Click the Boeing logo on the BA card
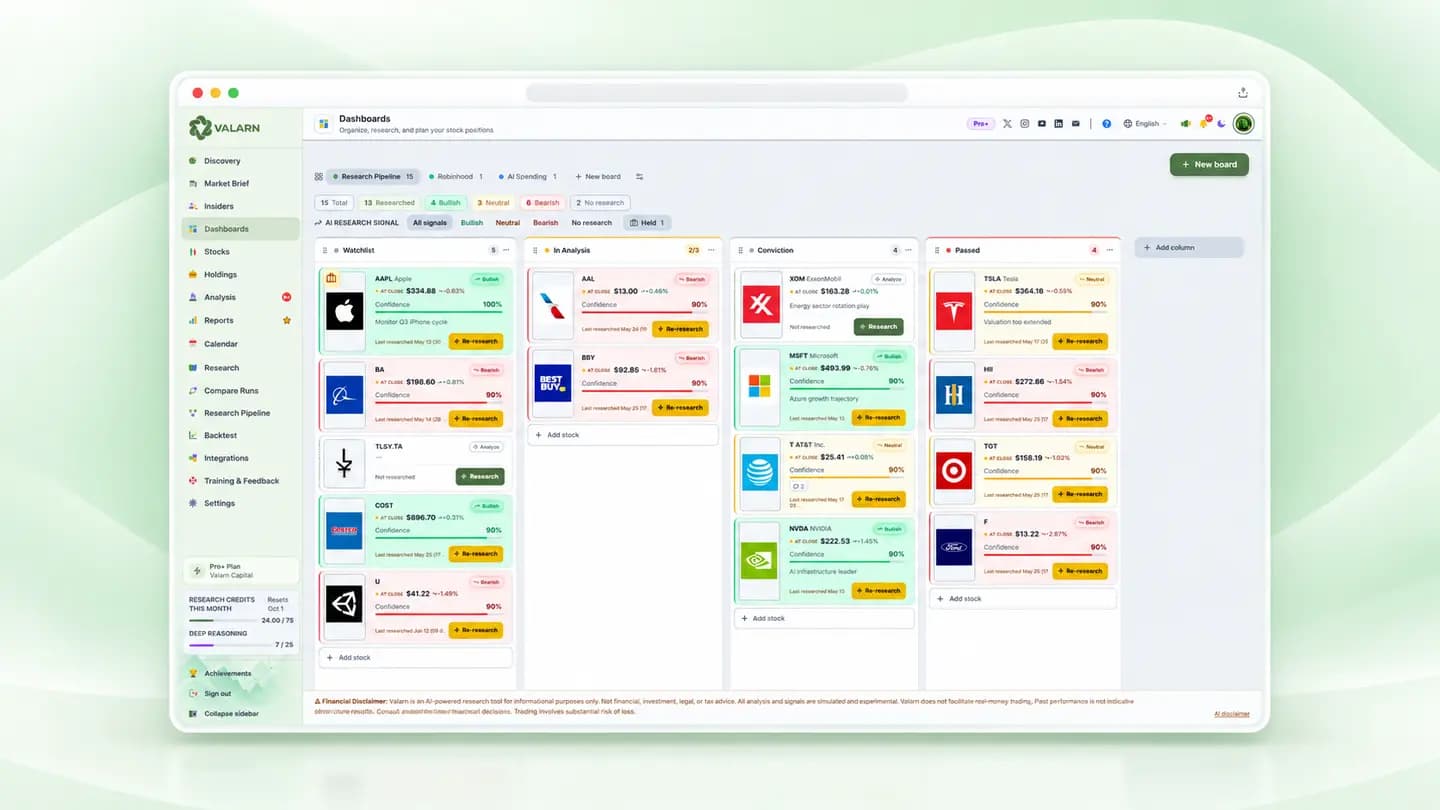The width and height of the screenshot is (1440, 810). pos(344,395)
